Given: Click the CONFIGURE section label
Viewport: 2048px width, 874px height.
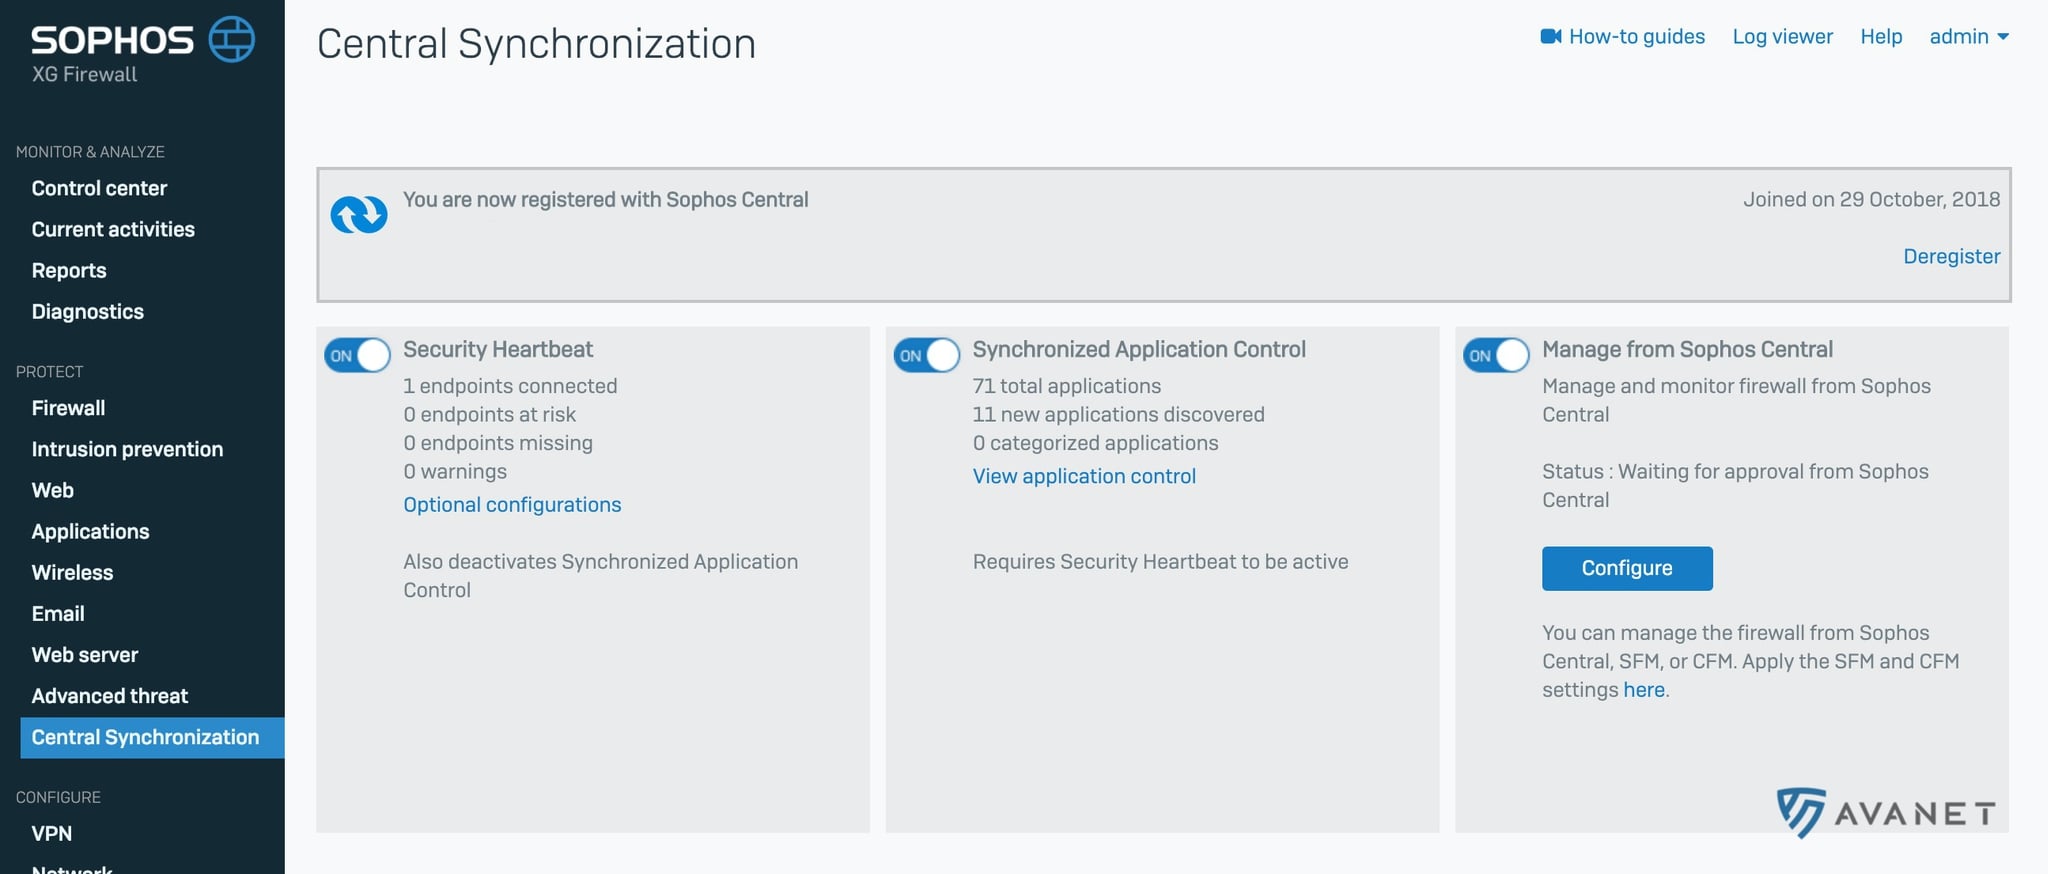Looking at the screenshot, I should click(x=58, y=797).
